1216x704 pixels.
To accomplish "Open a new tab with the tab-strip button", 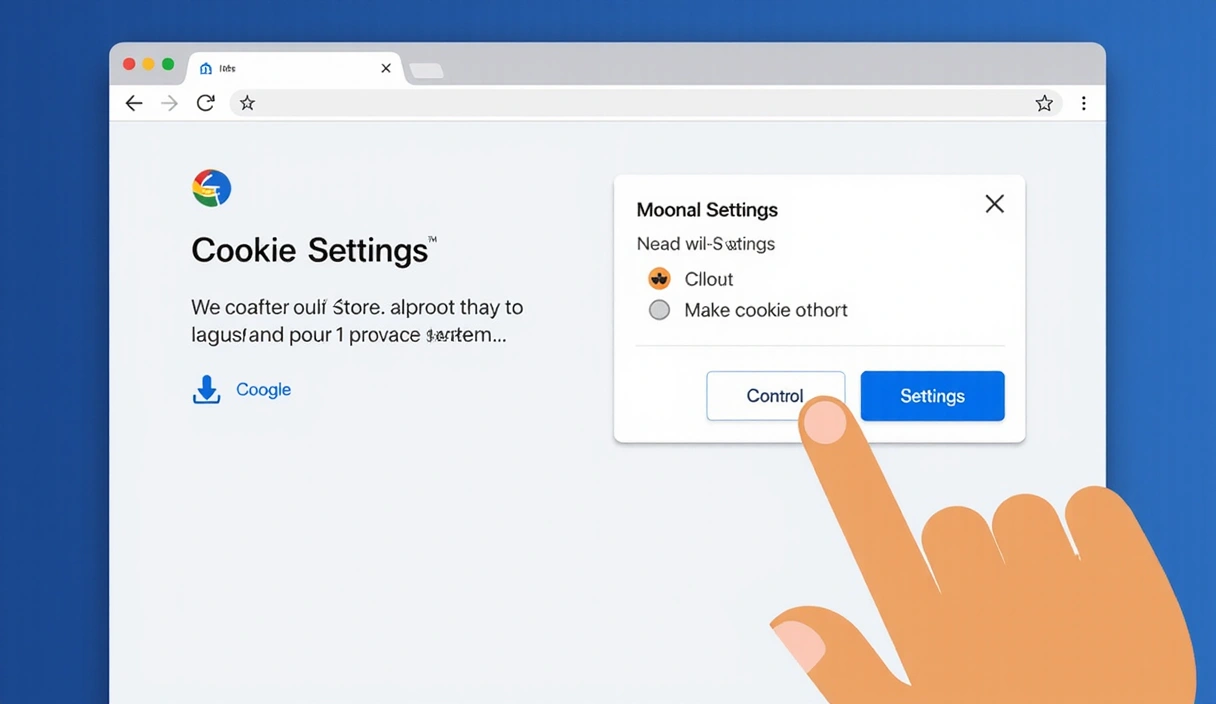I will click(x=426, y=71).
